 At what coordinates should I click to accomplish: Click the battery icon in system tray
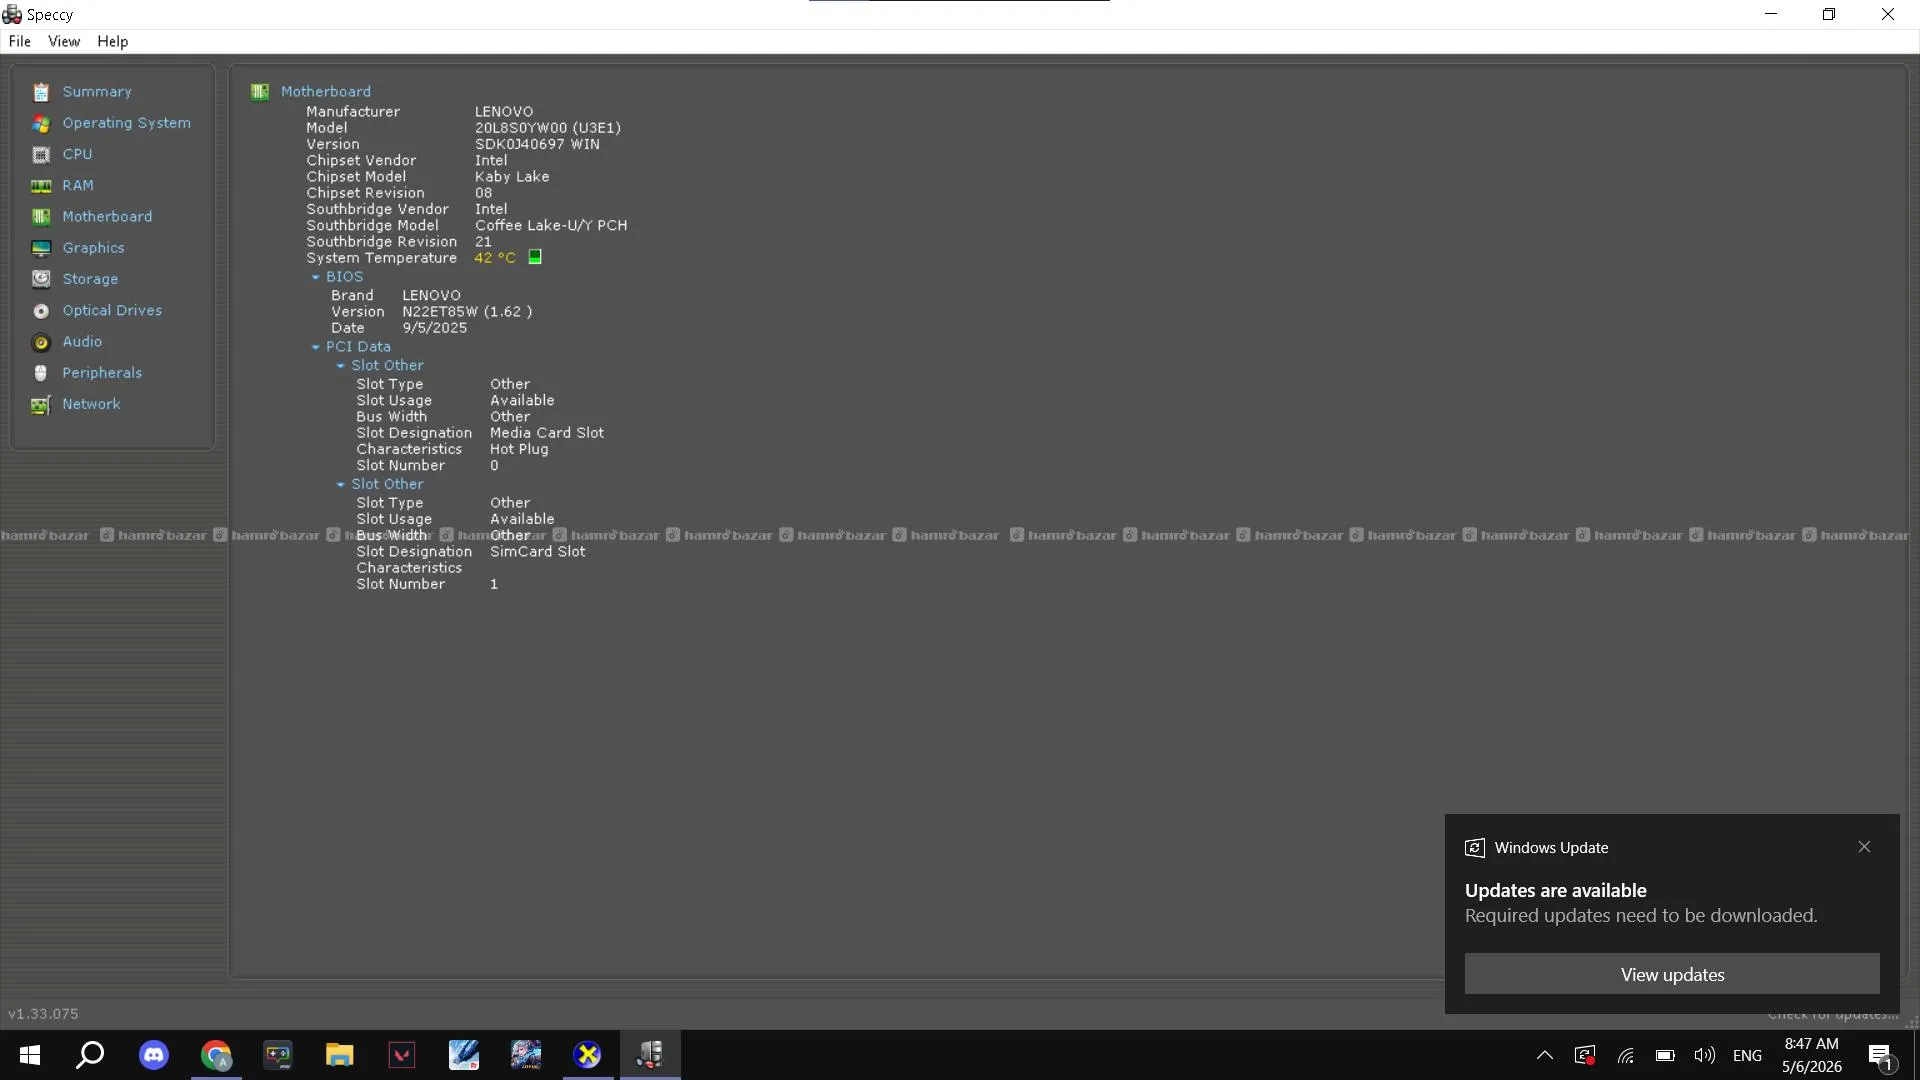[1665, 1055]
